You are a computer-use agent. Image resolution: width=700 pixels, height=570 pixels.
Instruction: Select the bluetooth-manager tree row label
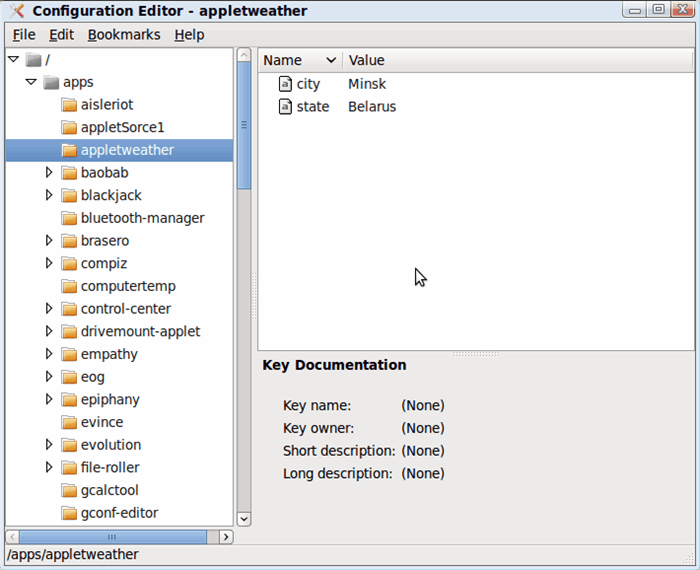click(x=142, y=218)
